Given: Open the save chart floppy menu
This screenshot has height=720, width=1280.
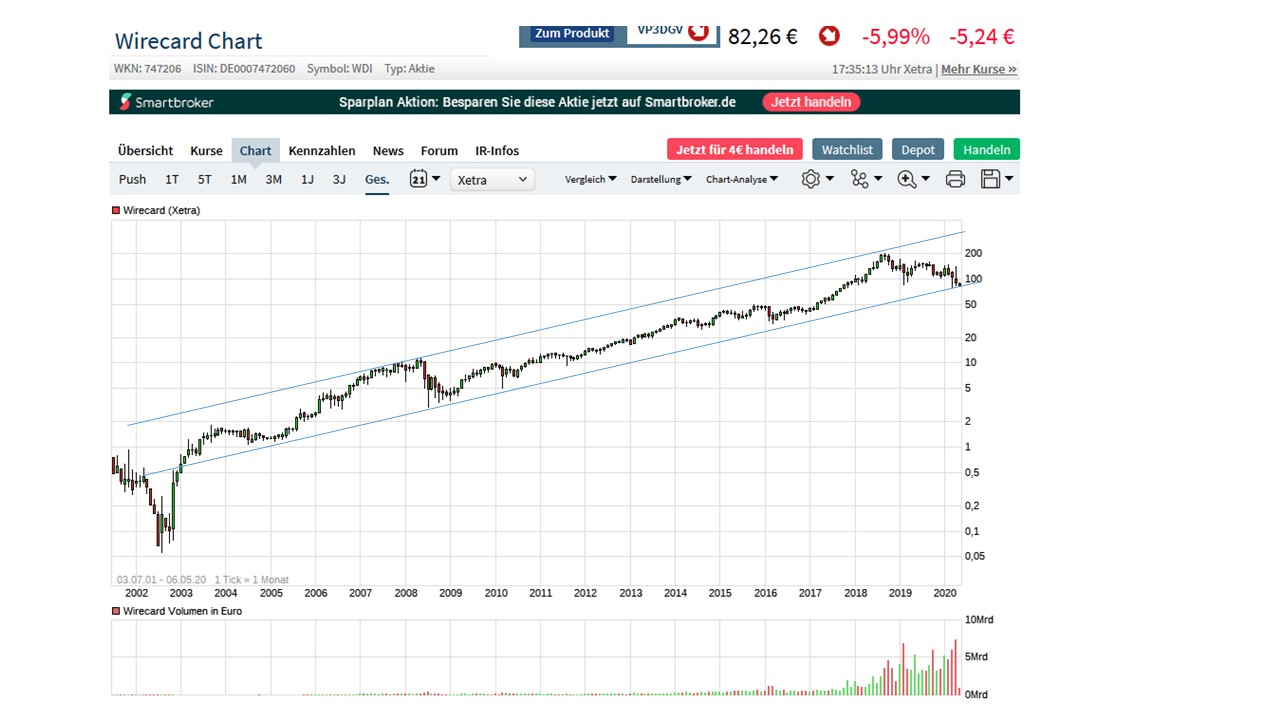Looking at the screenshot, I should (997, 179).
